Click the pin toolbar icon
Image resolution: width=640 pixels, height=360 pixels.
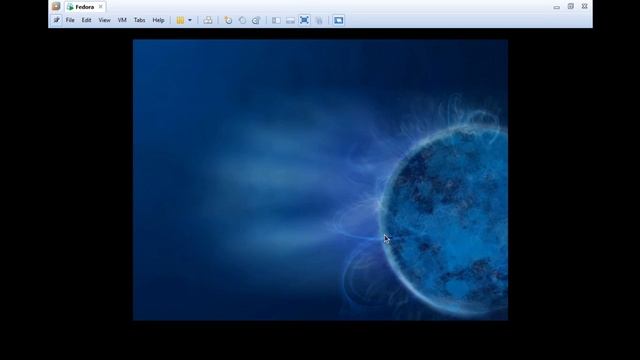pyautogui.click(x=56, y=20)
